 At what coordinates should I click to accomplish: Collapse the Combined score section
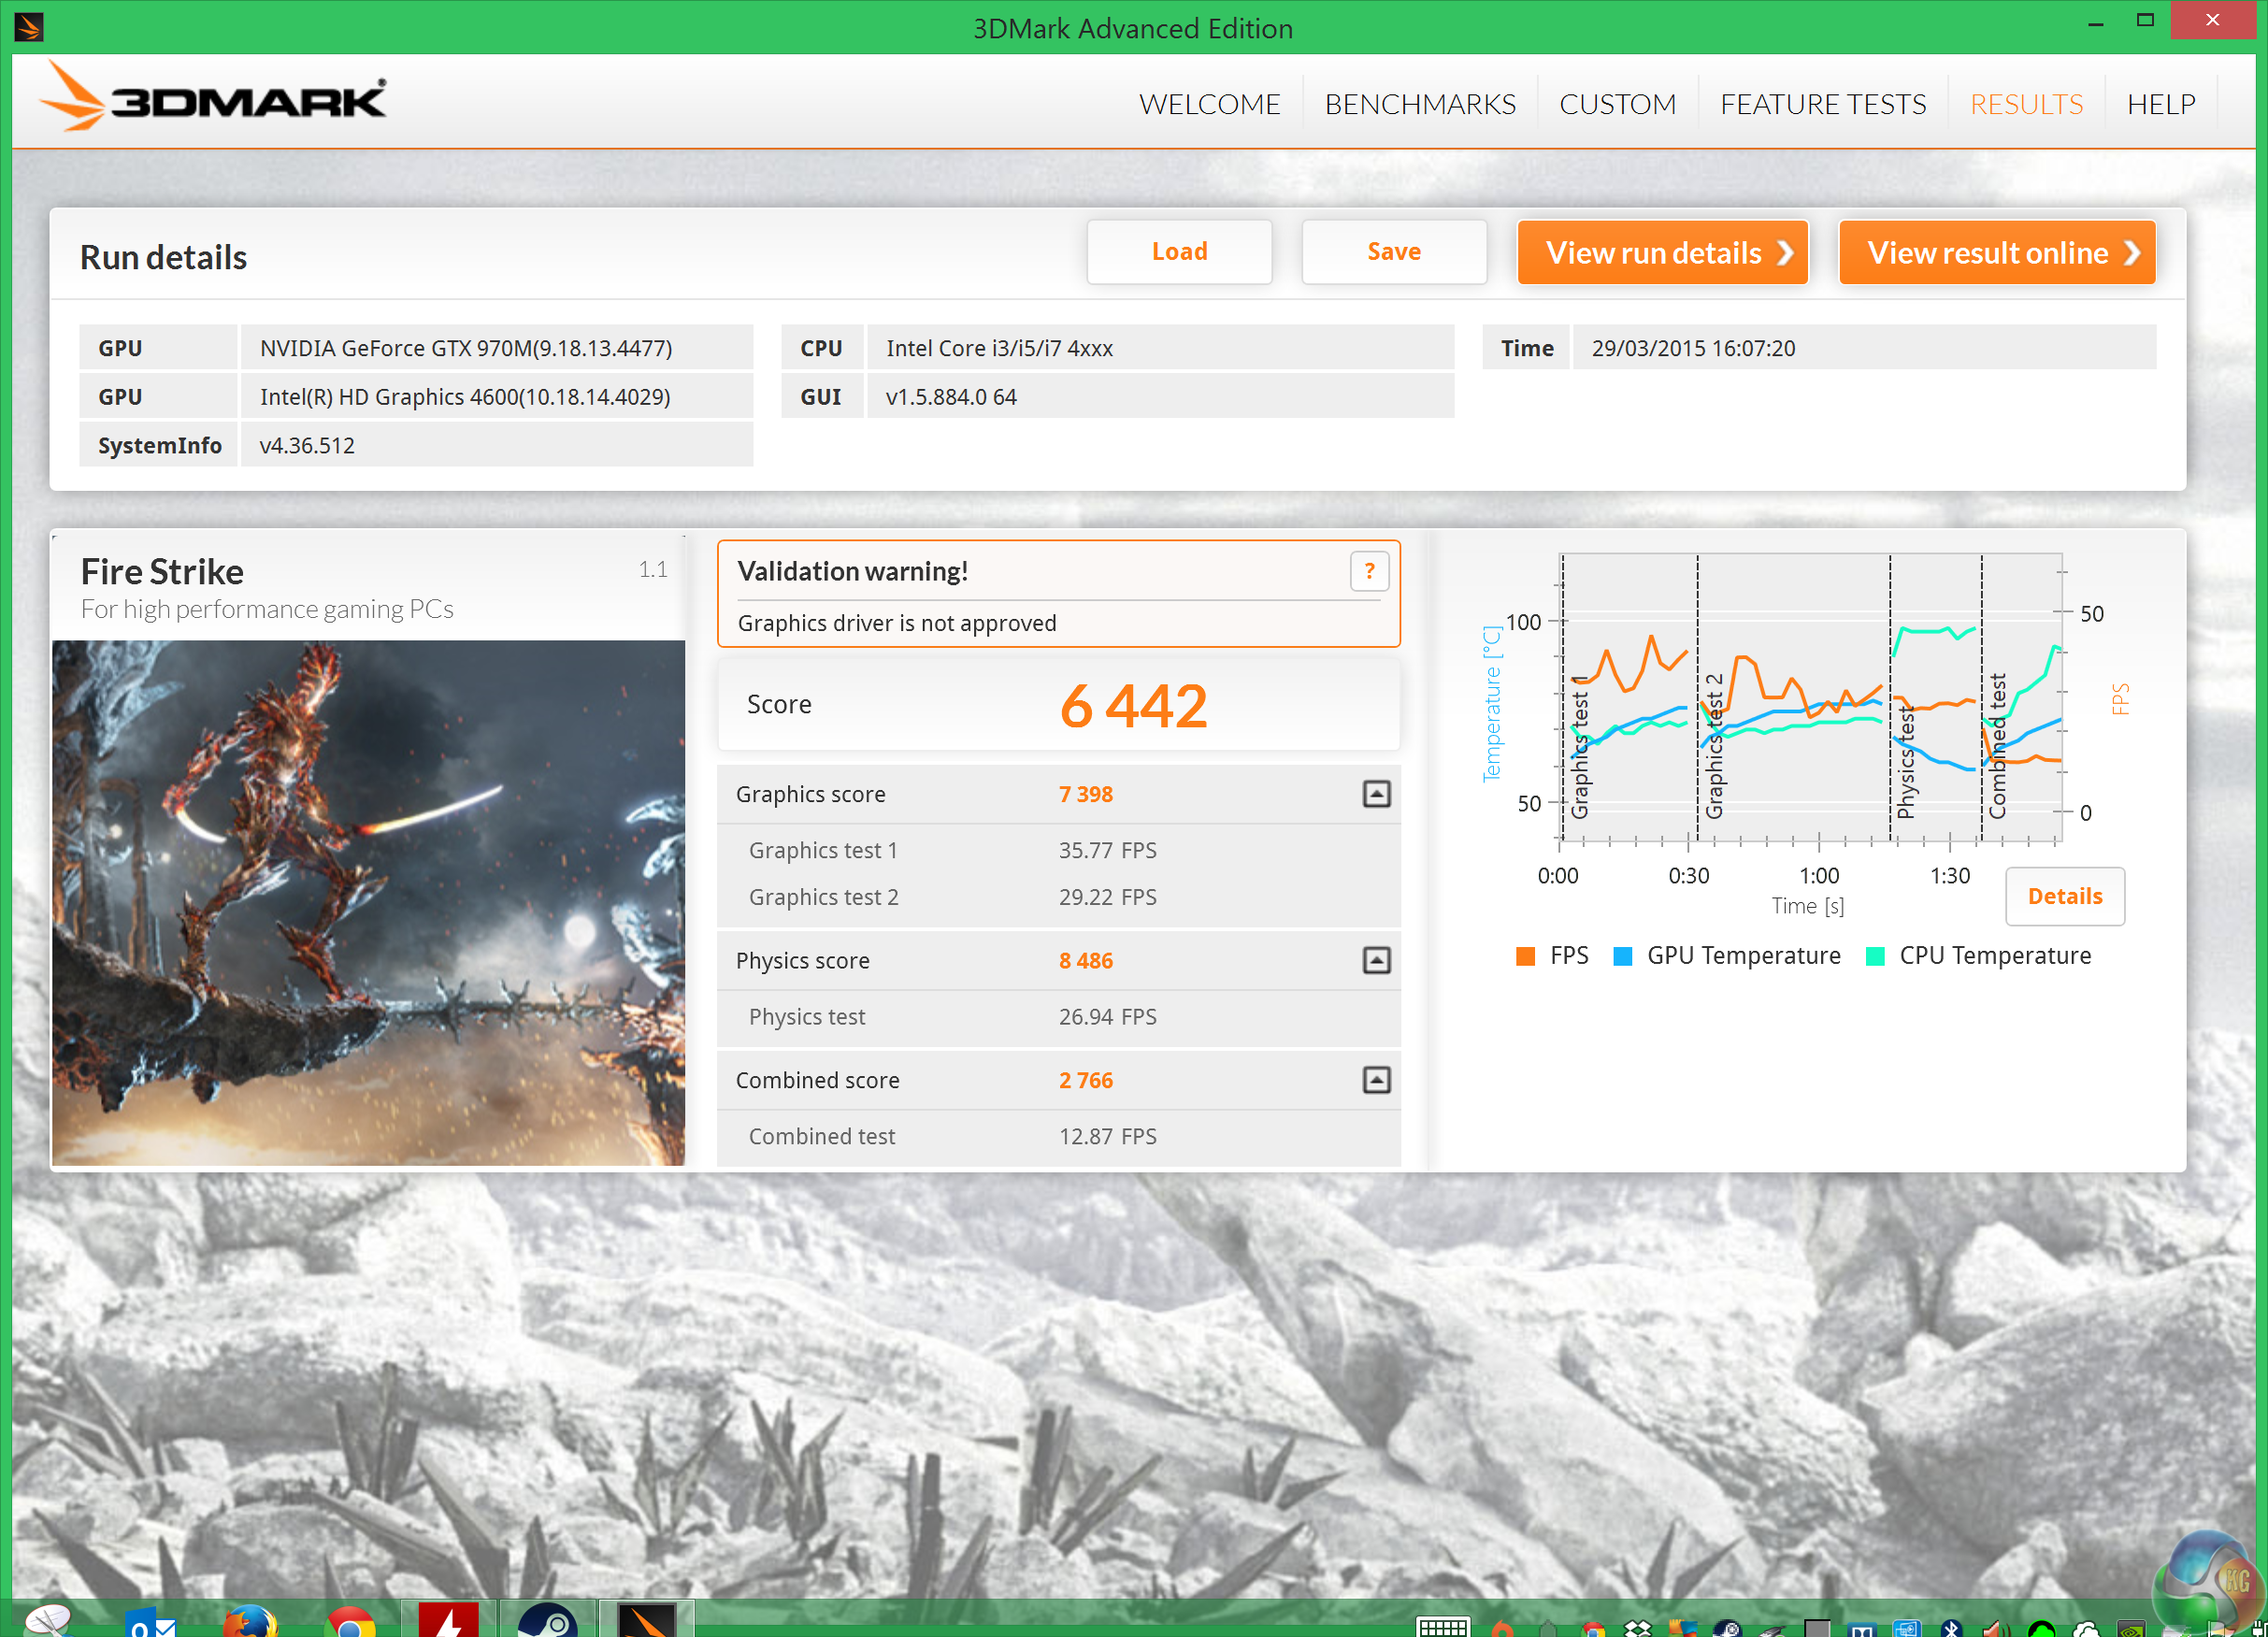pos(1376,1080)
